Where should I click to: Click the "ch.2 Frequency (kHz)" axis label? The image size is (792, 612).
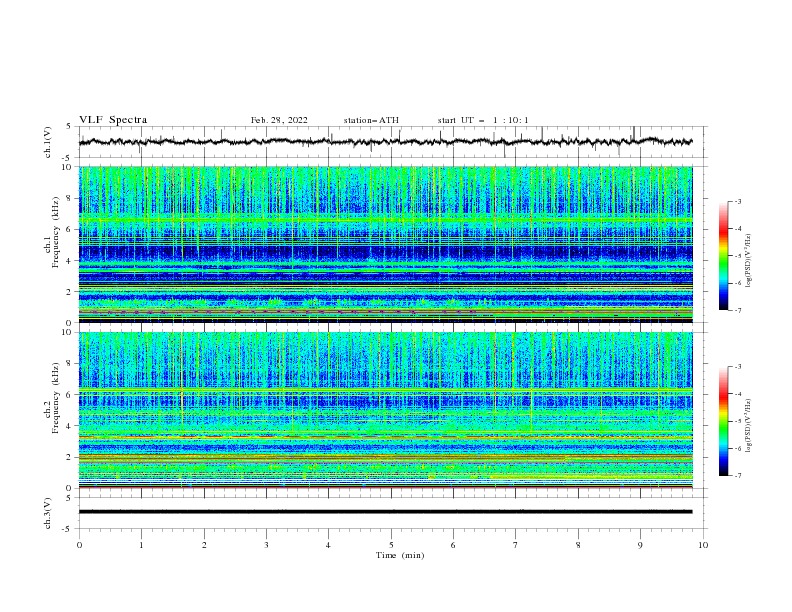52,398
